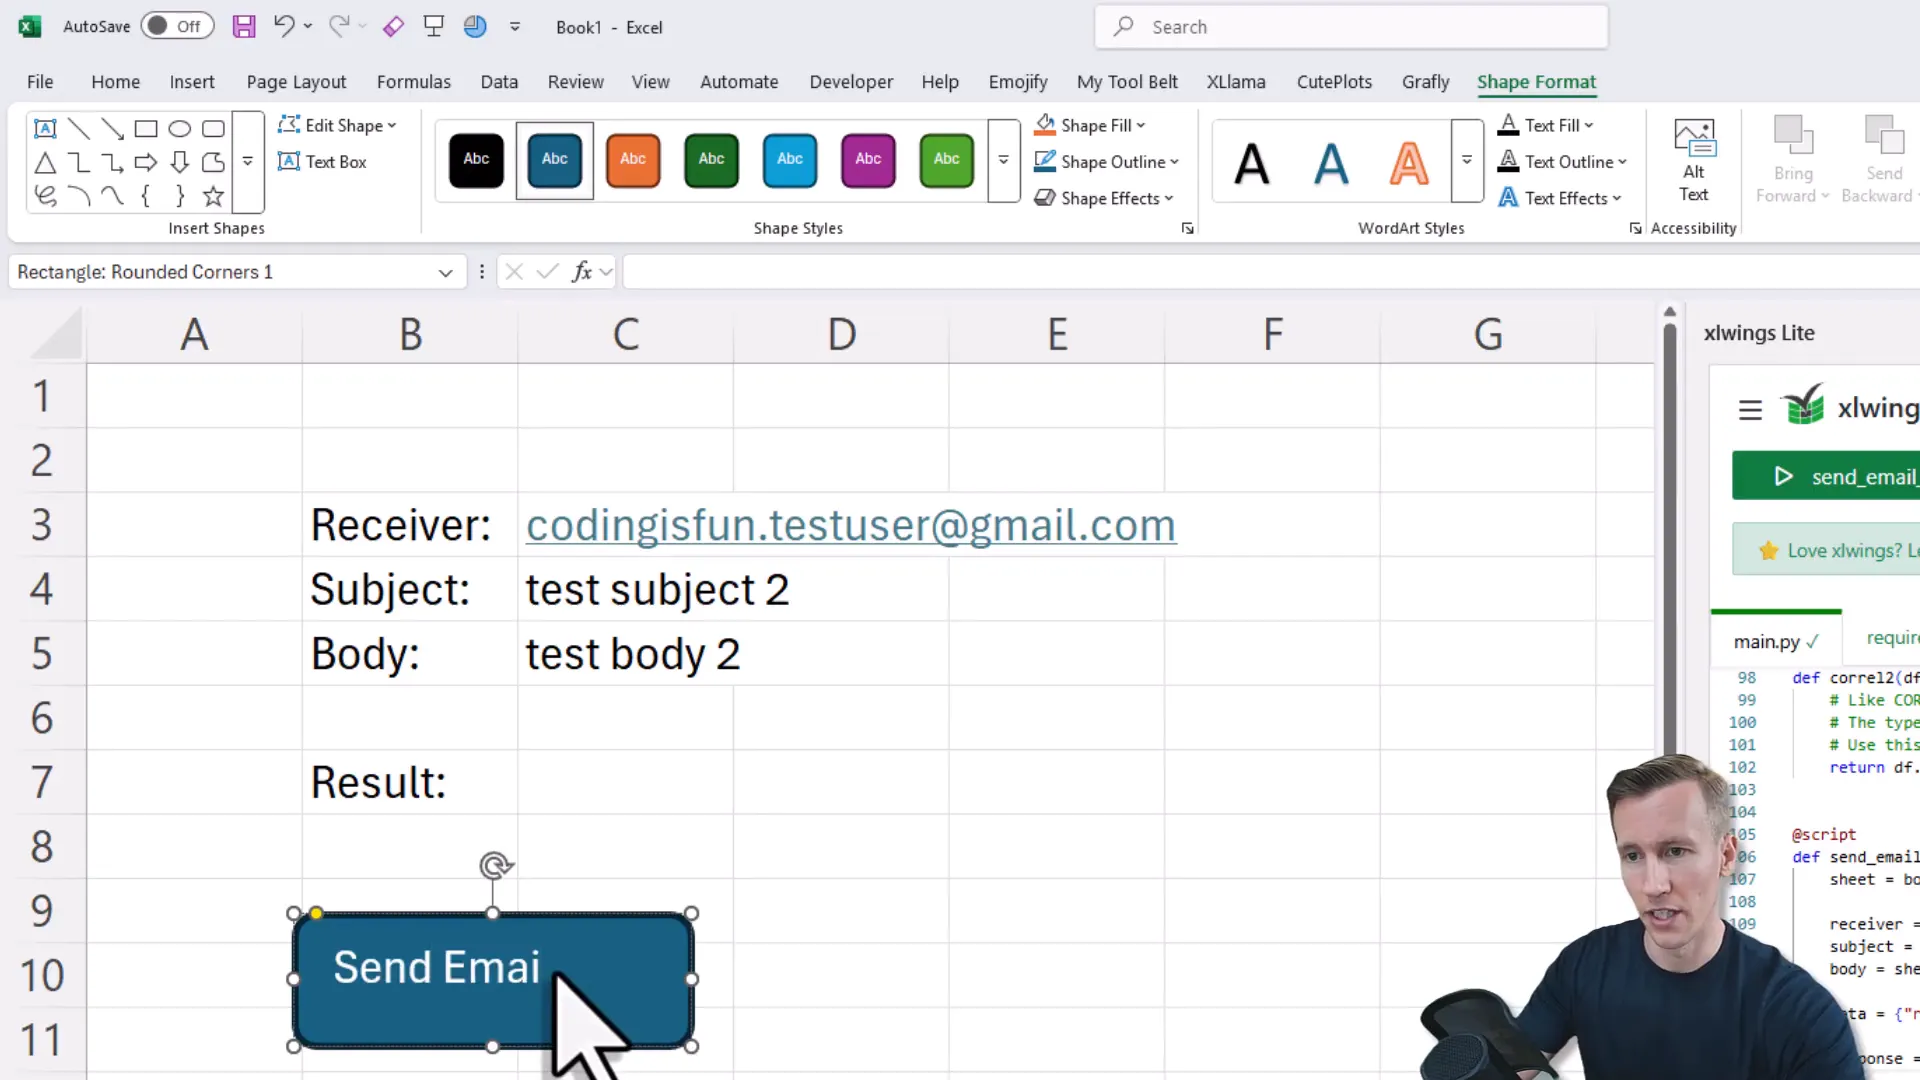Open the Developer ribbon tab
Image resolution: width=1920 pixels, height=1080 pixels.
pos(851,82)
